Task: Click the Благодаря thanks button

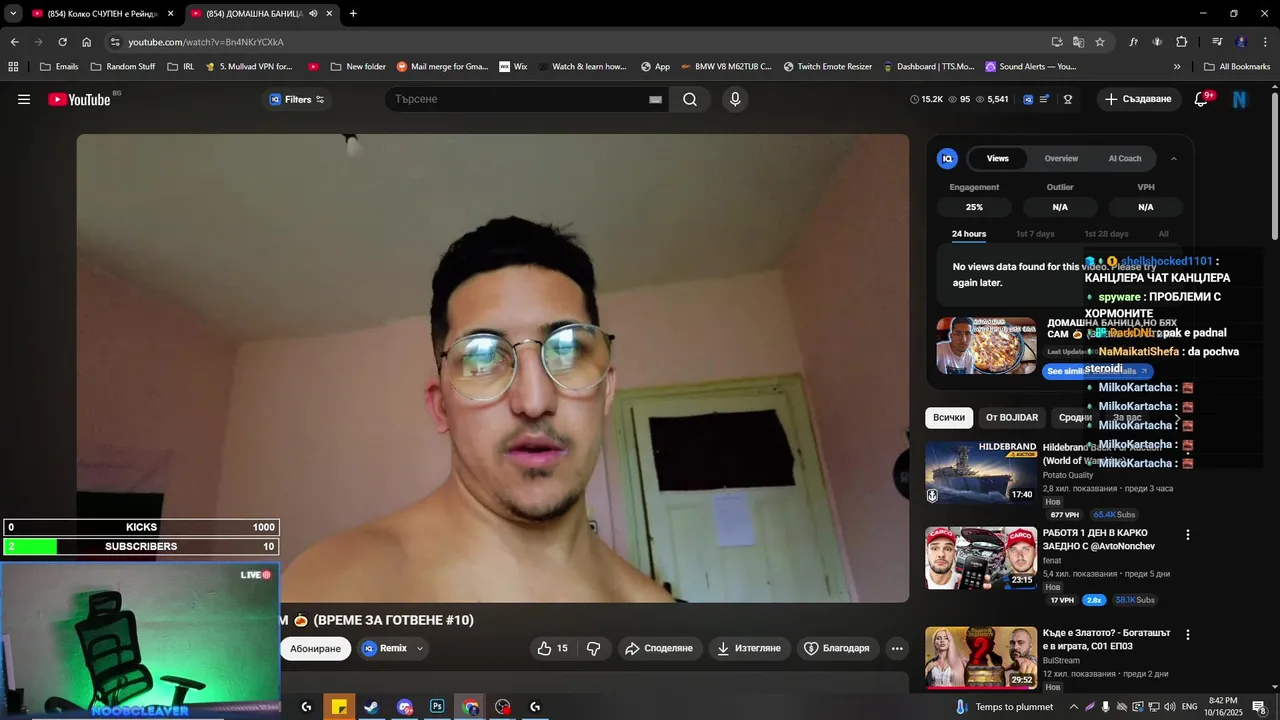Action: click(x=838, y=649)
